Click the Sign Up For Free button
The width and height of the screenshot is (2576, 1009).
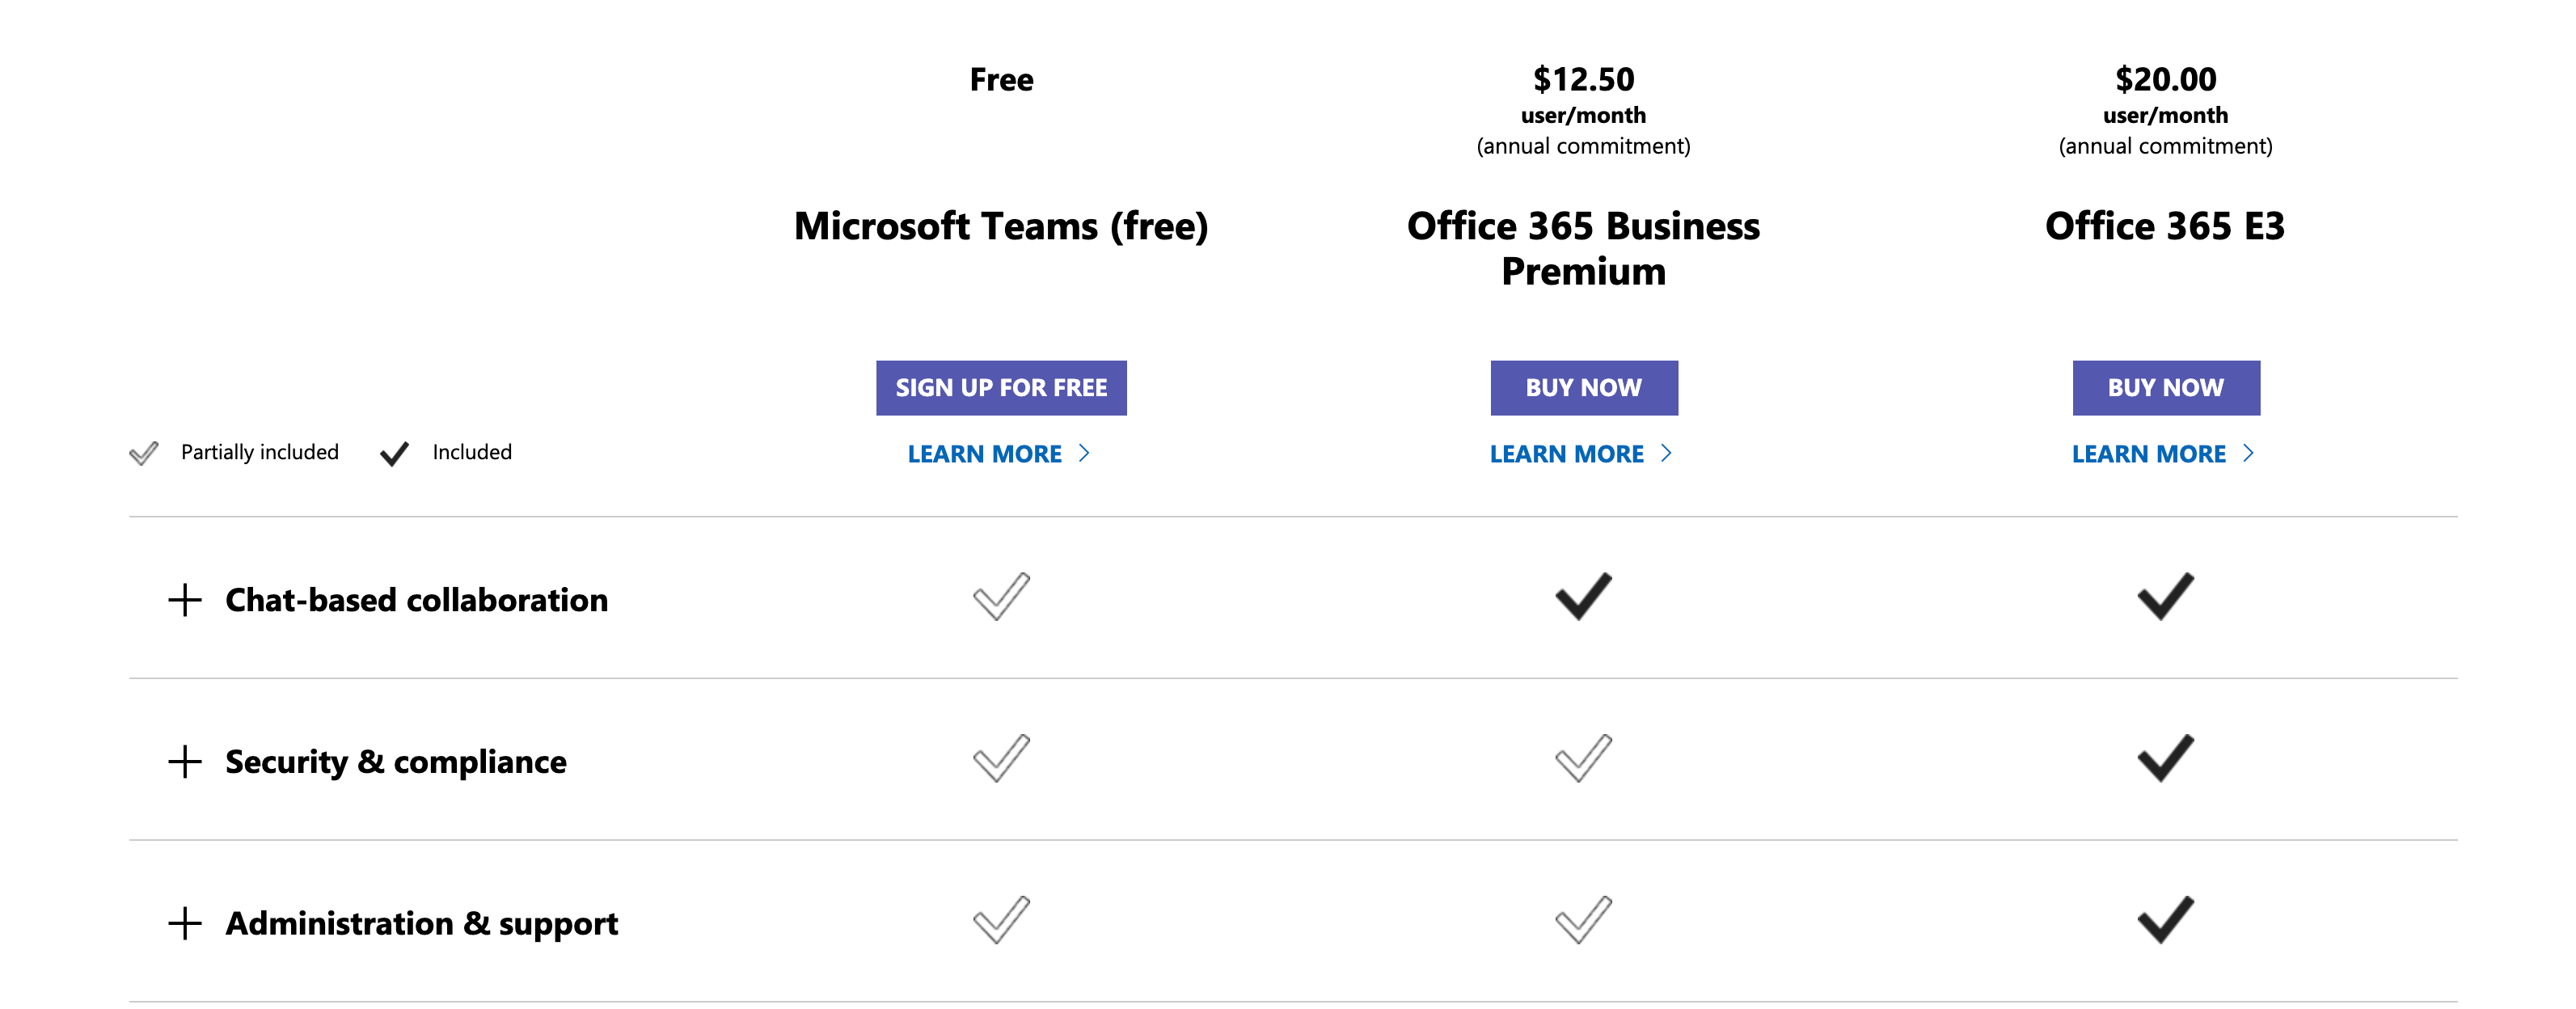[x=1002, y=387]
